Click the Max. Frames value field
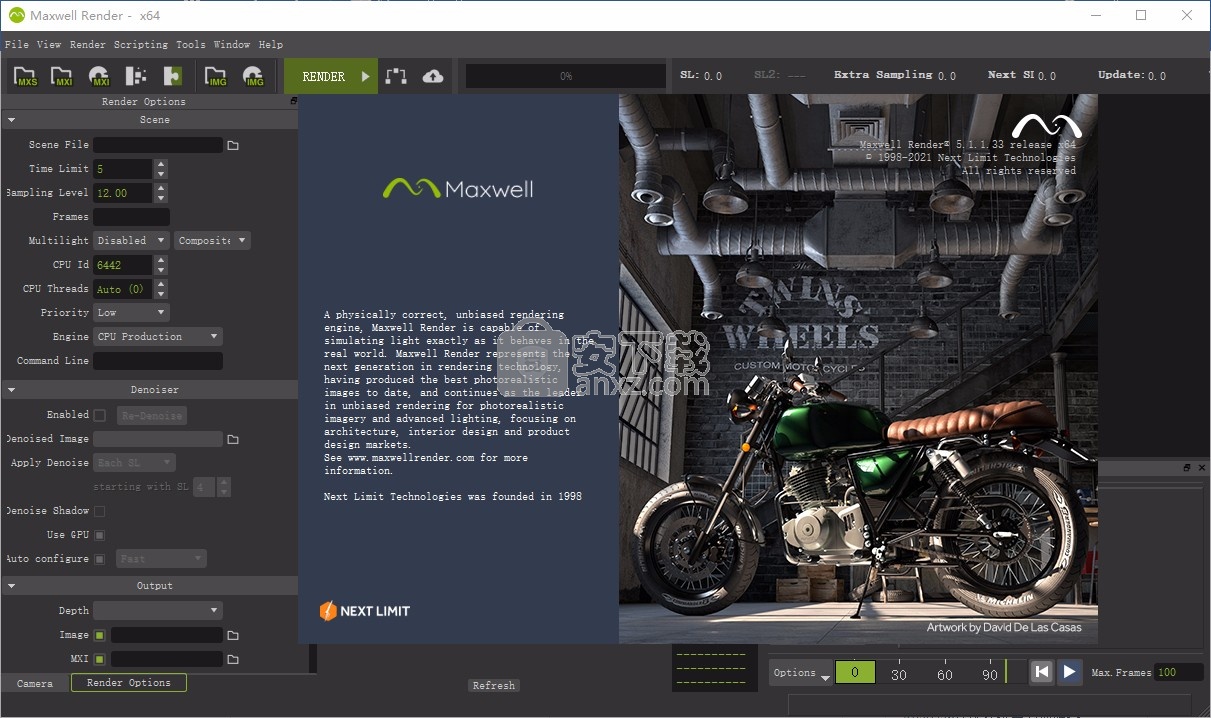Viewport: 1211px width, 718px height. tap(1179, 673)
